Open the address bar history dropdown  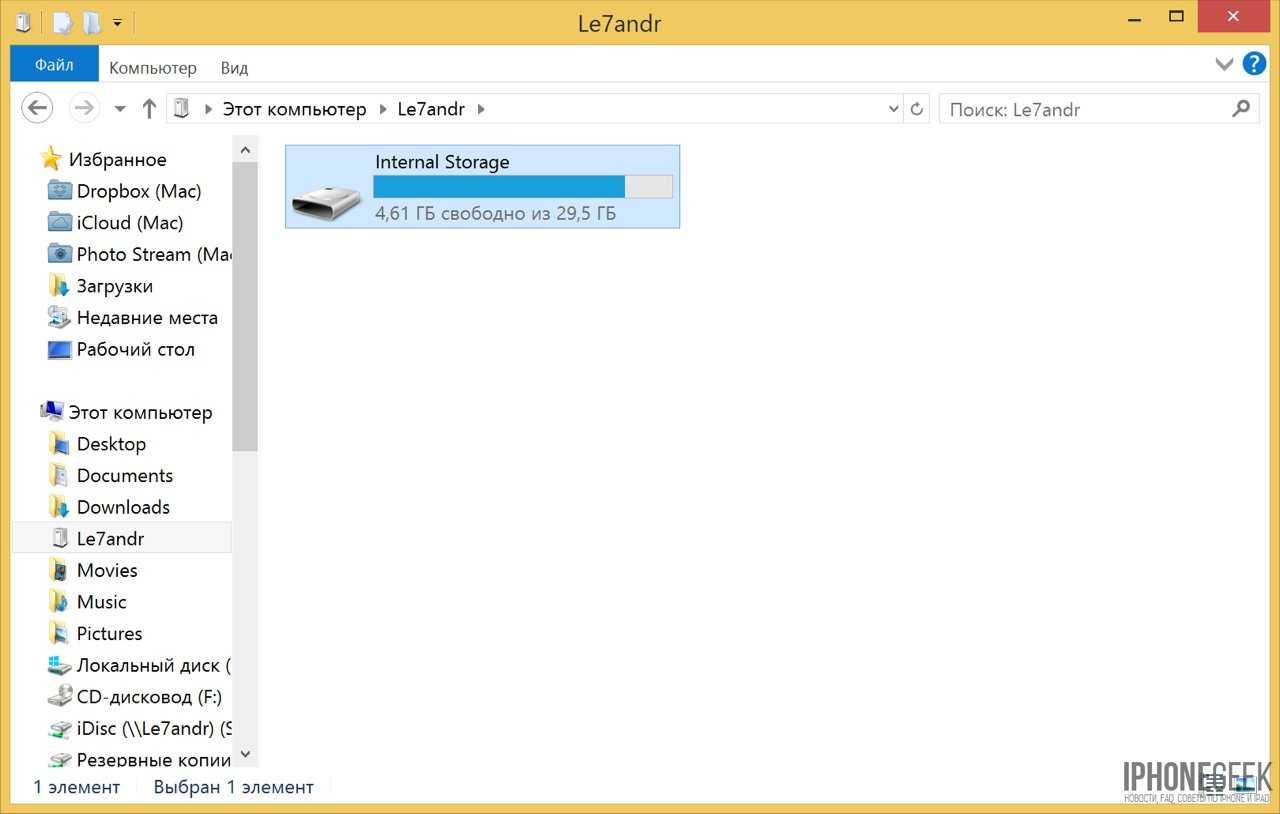[x=894, y=109]
